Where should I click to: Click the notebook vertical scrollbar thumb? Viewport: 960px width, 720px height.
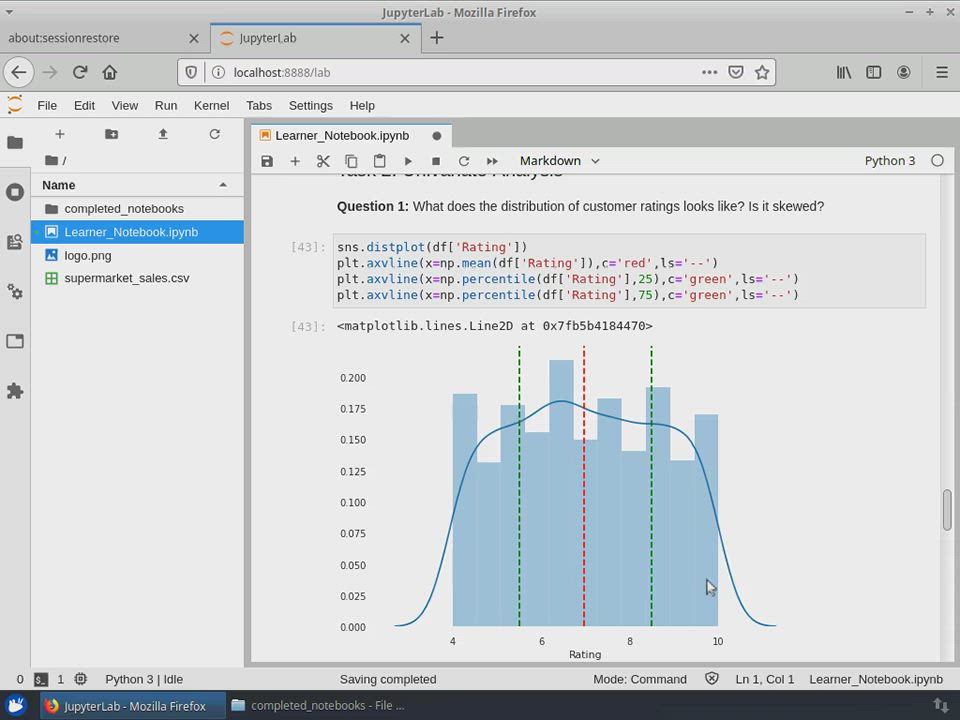946,510
